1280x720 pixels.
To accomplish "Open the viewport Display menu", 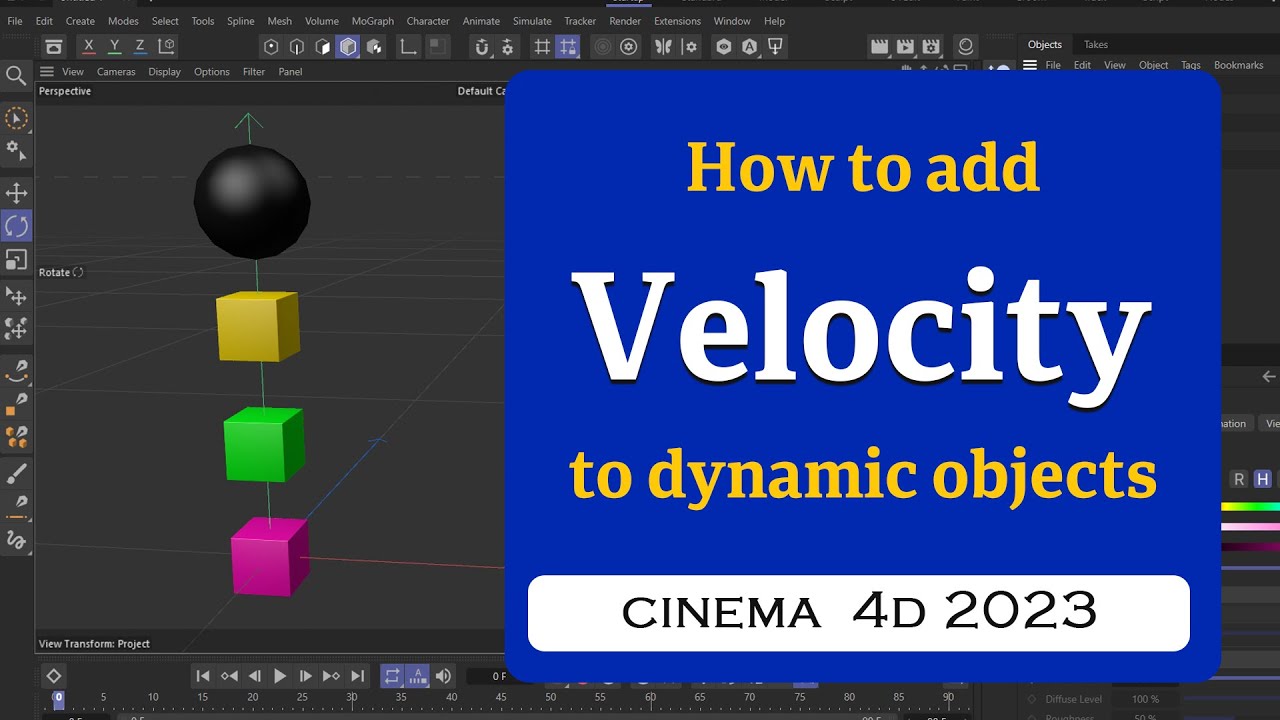I will (165, 72).
